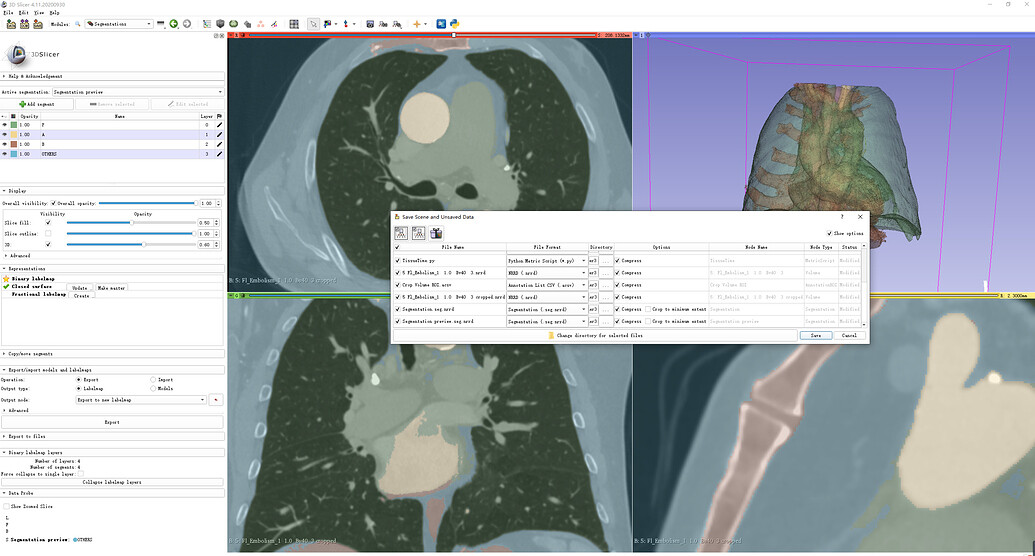Image resolution: width=1035 pixels, height=556 pixels.
Task: Click the Update button for Closed surface
Action: coord(80,288)
